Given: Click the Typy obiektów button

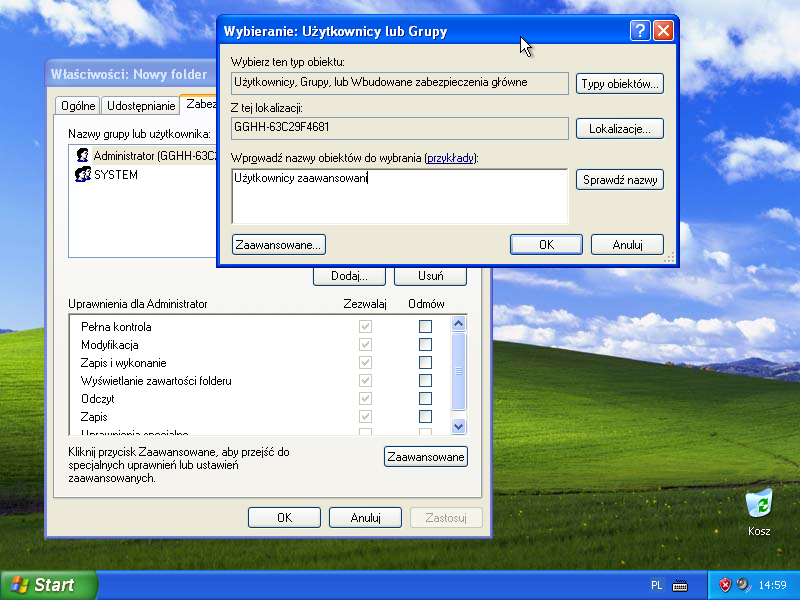Looking at the screenshot, I should coord(619,84).
